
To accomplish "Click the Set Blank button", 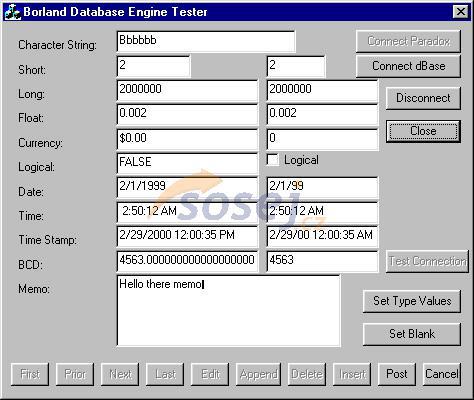I will point(412,334).
